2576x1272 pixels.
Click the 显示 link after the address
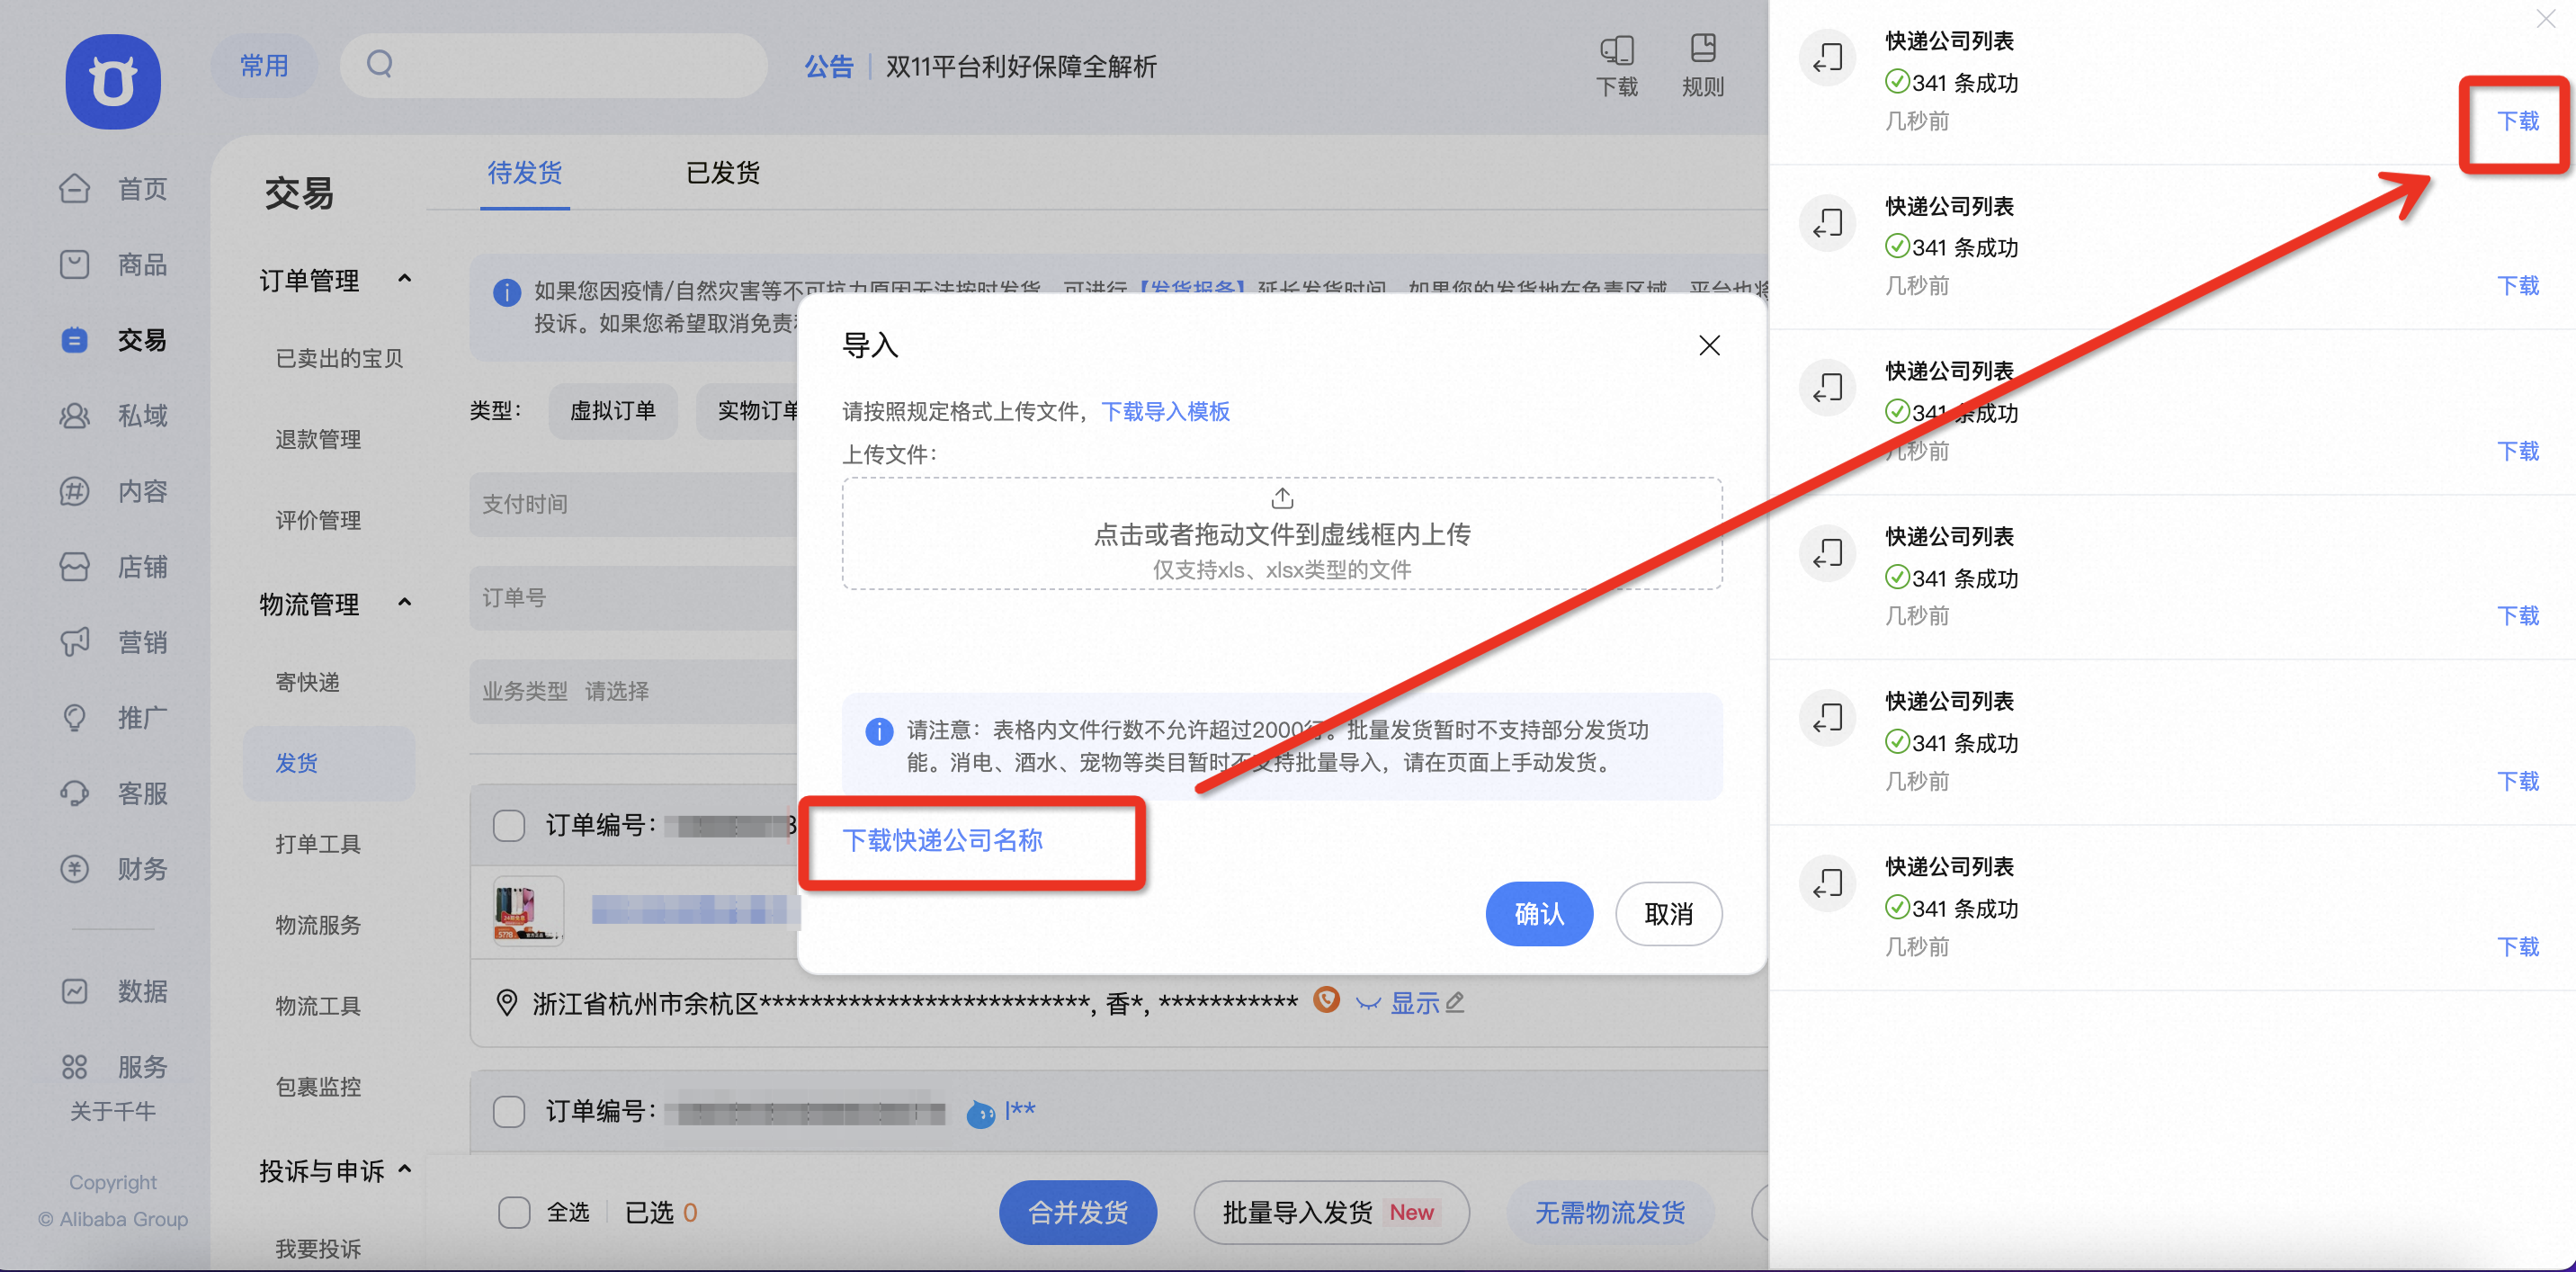tap(1414, 1003)
